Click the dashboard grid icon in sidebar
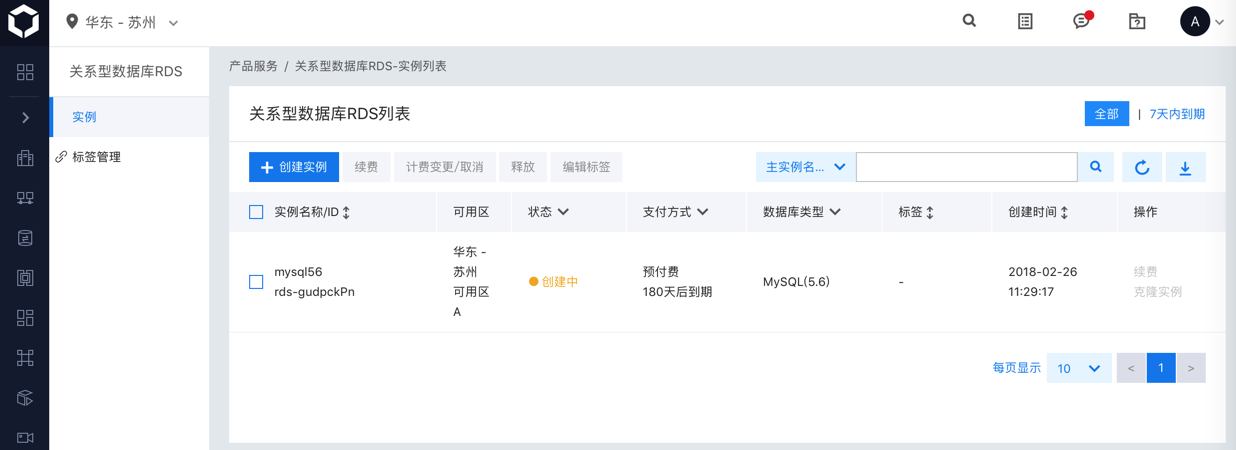The image size is (1236, 450). pyautogui.click(x=25, y=72)
